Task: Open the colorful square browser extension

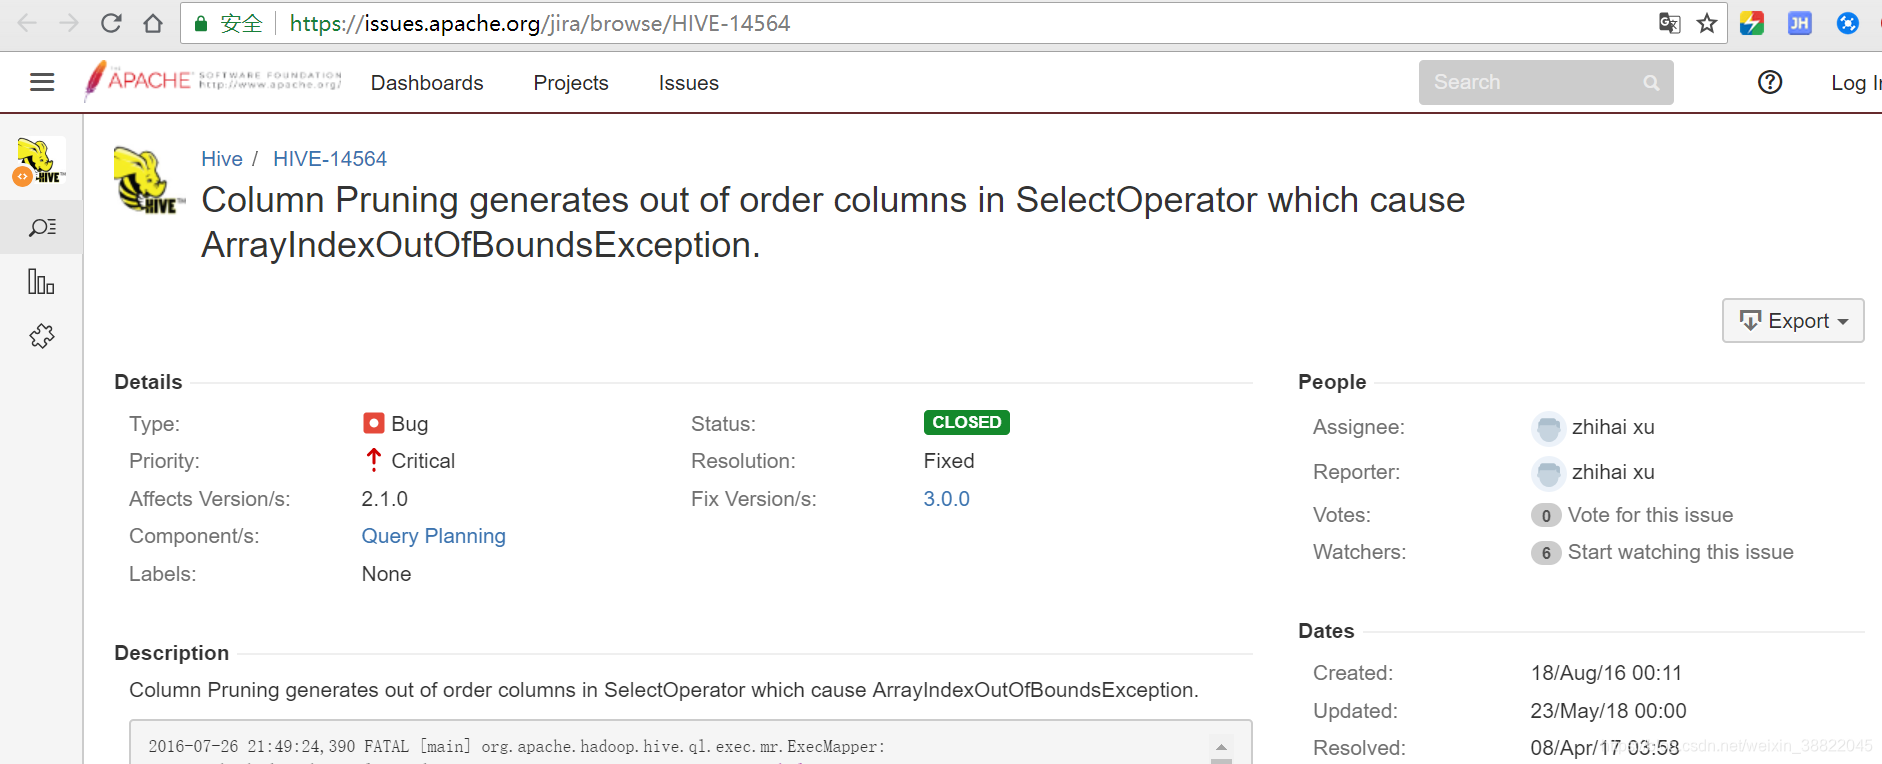Action: (1752, 23)
